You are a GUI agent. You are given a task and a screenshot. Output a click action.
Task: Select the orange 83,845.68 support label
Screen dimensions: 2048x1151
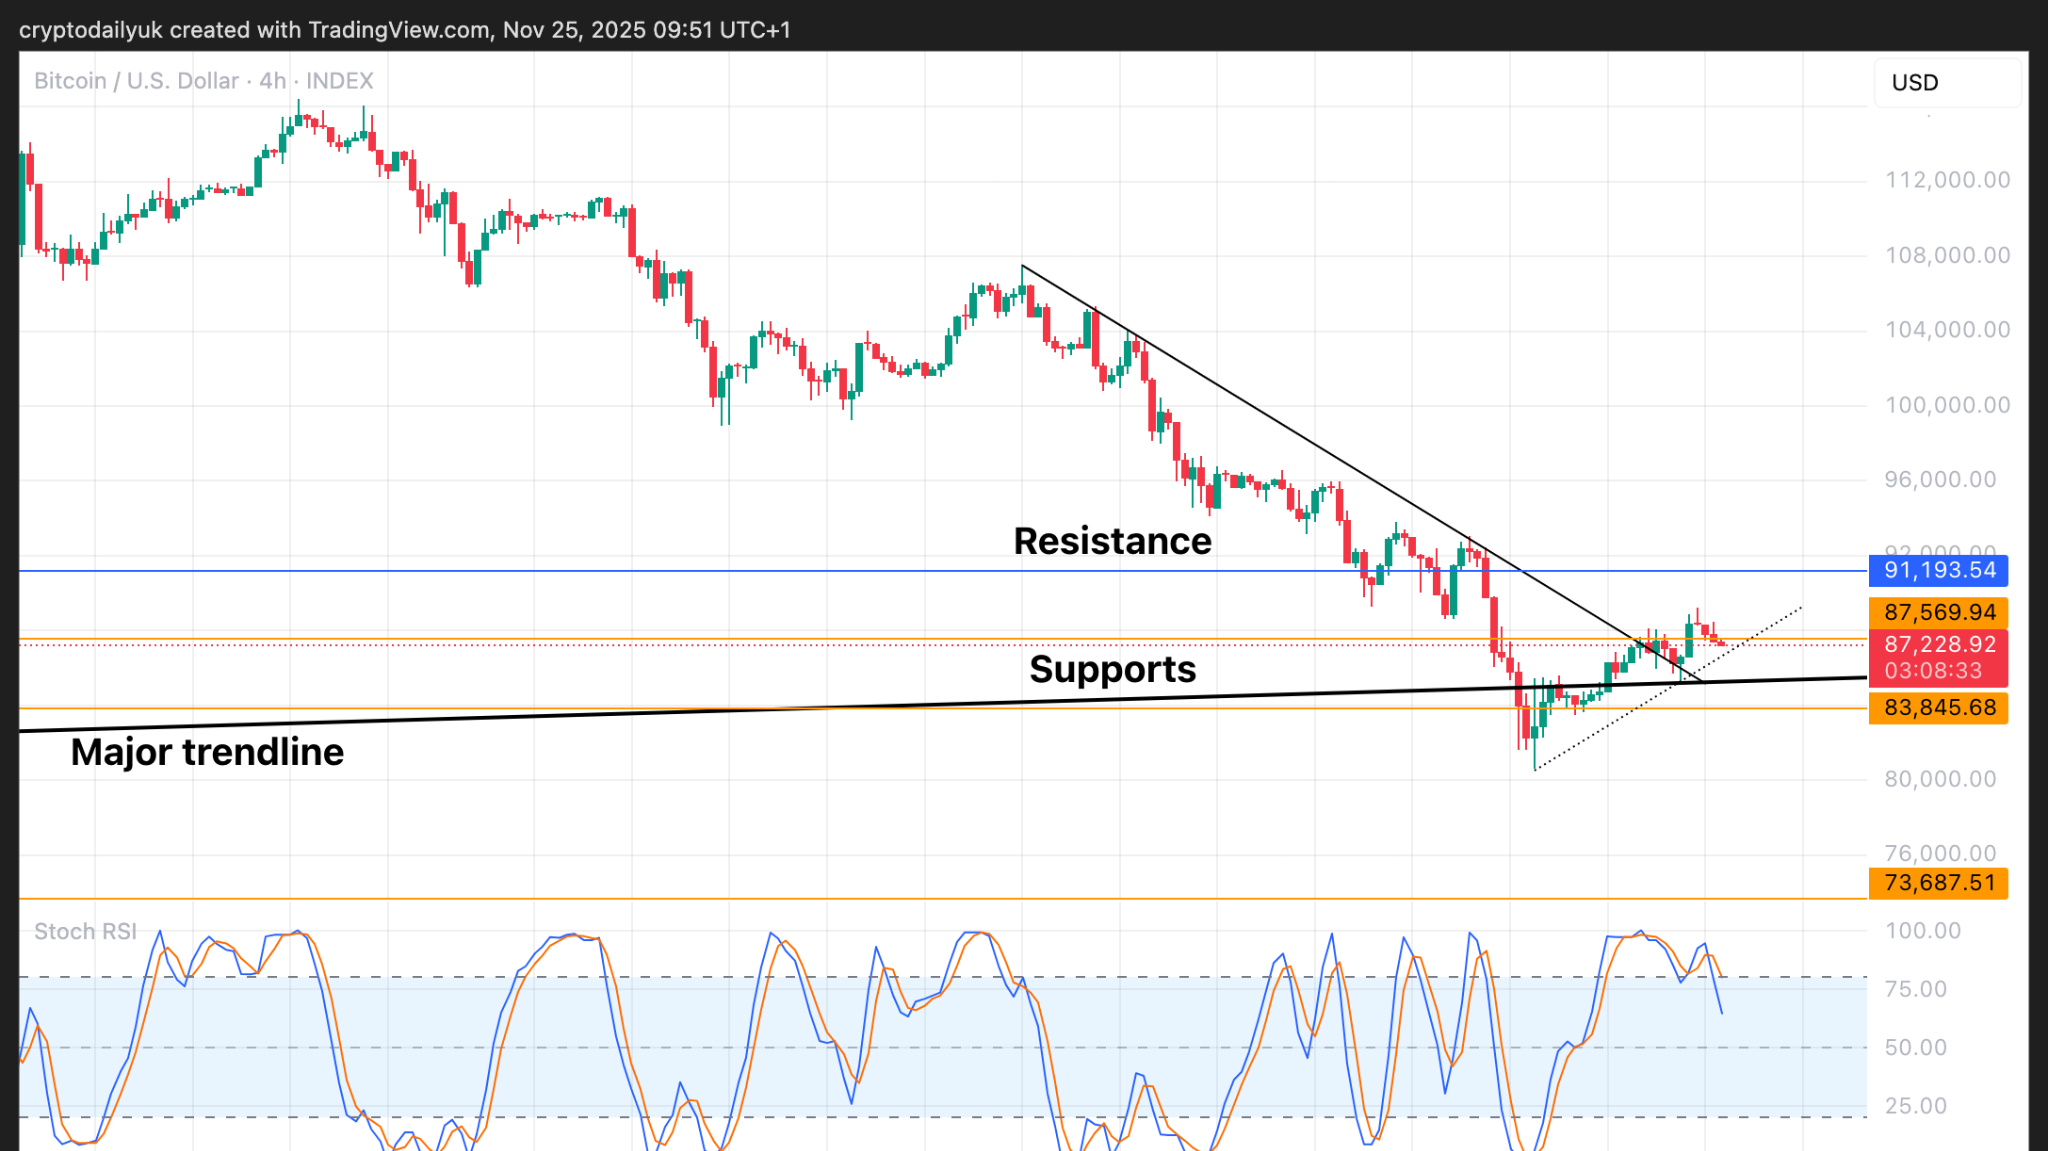[1938, 708]
